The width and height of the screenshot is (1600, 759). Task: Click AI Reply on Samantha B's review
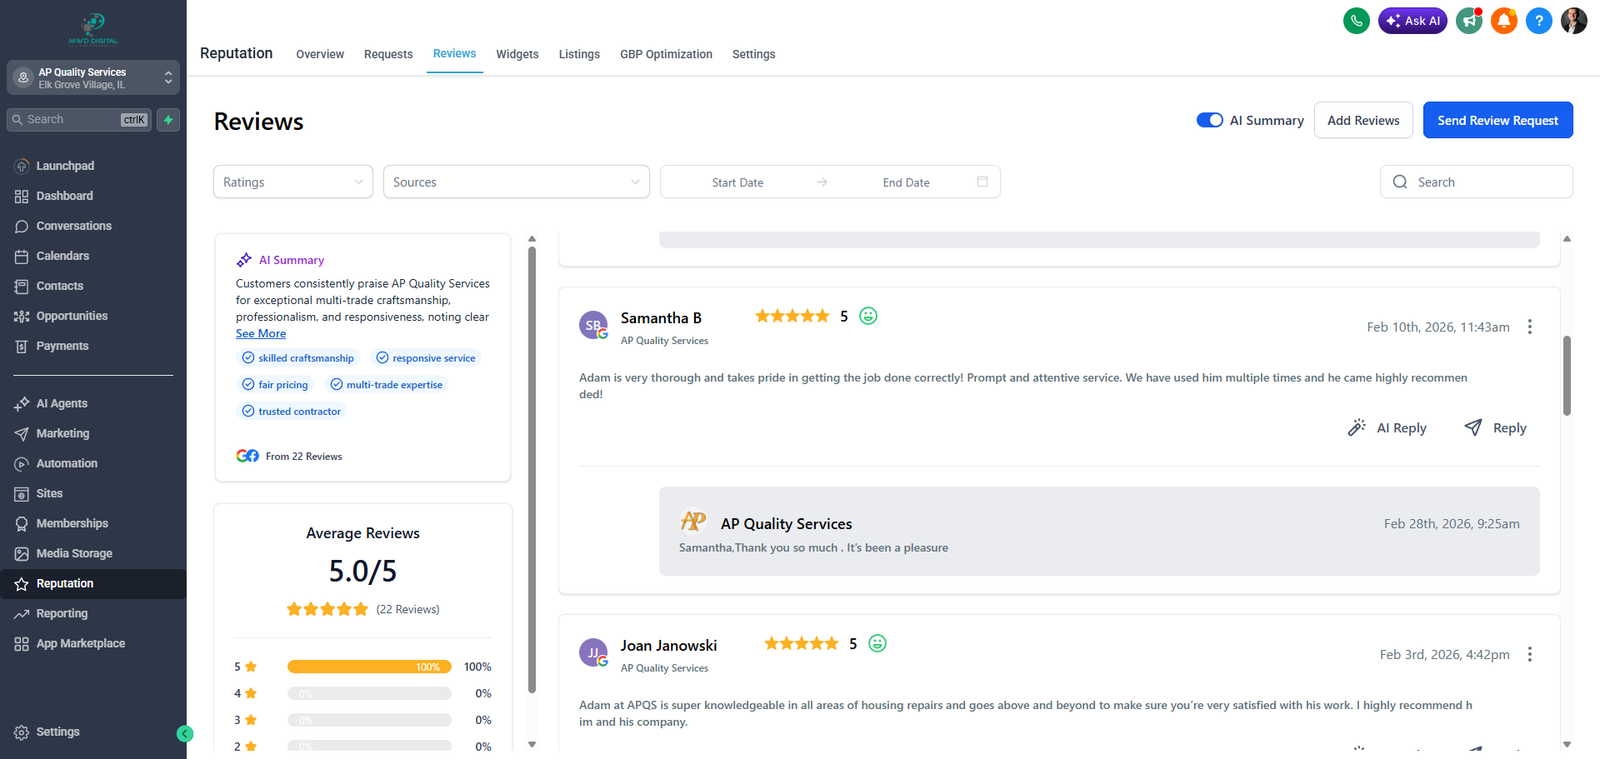[x=1387, y=428]
